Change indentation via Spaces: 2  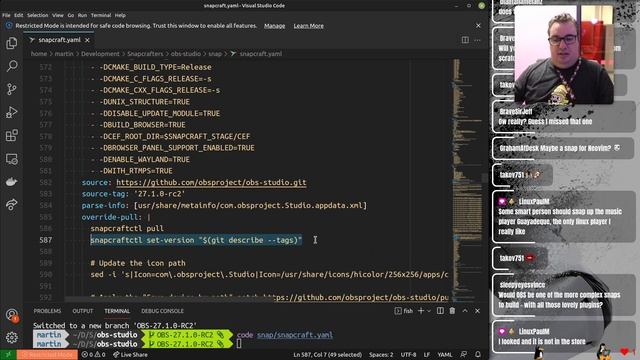tap(381, 355)
